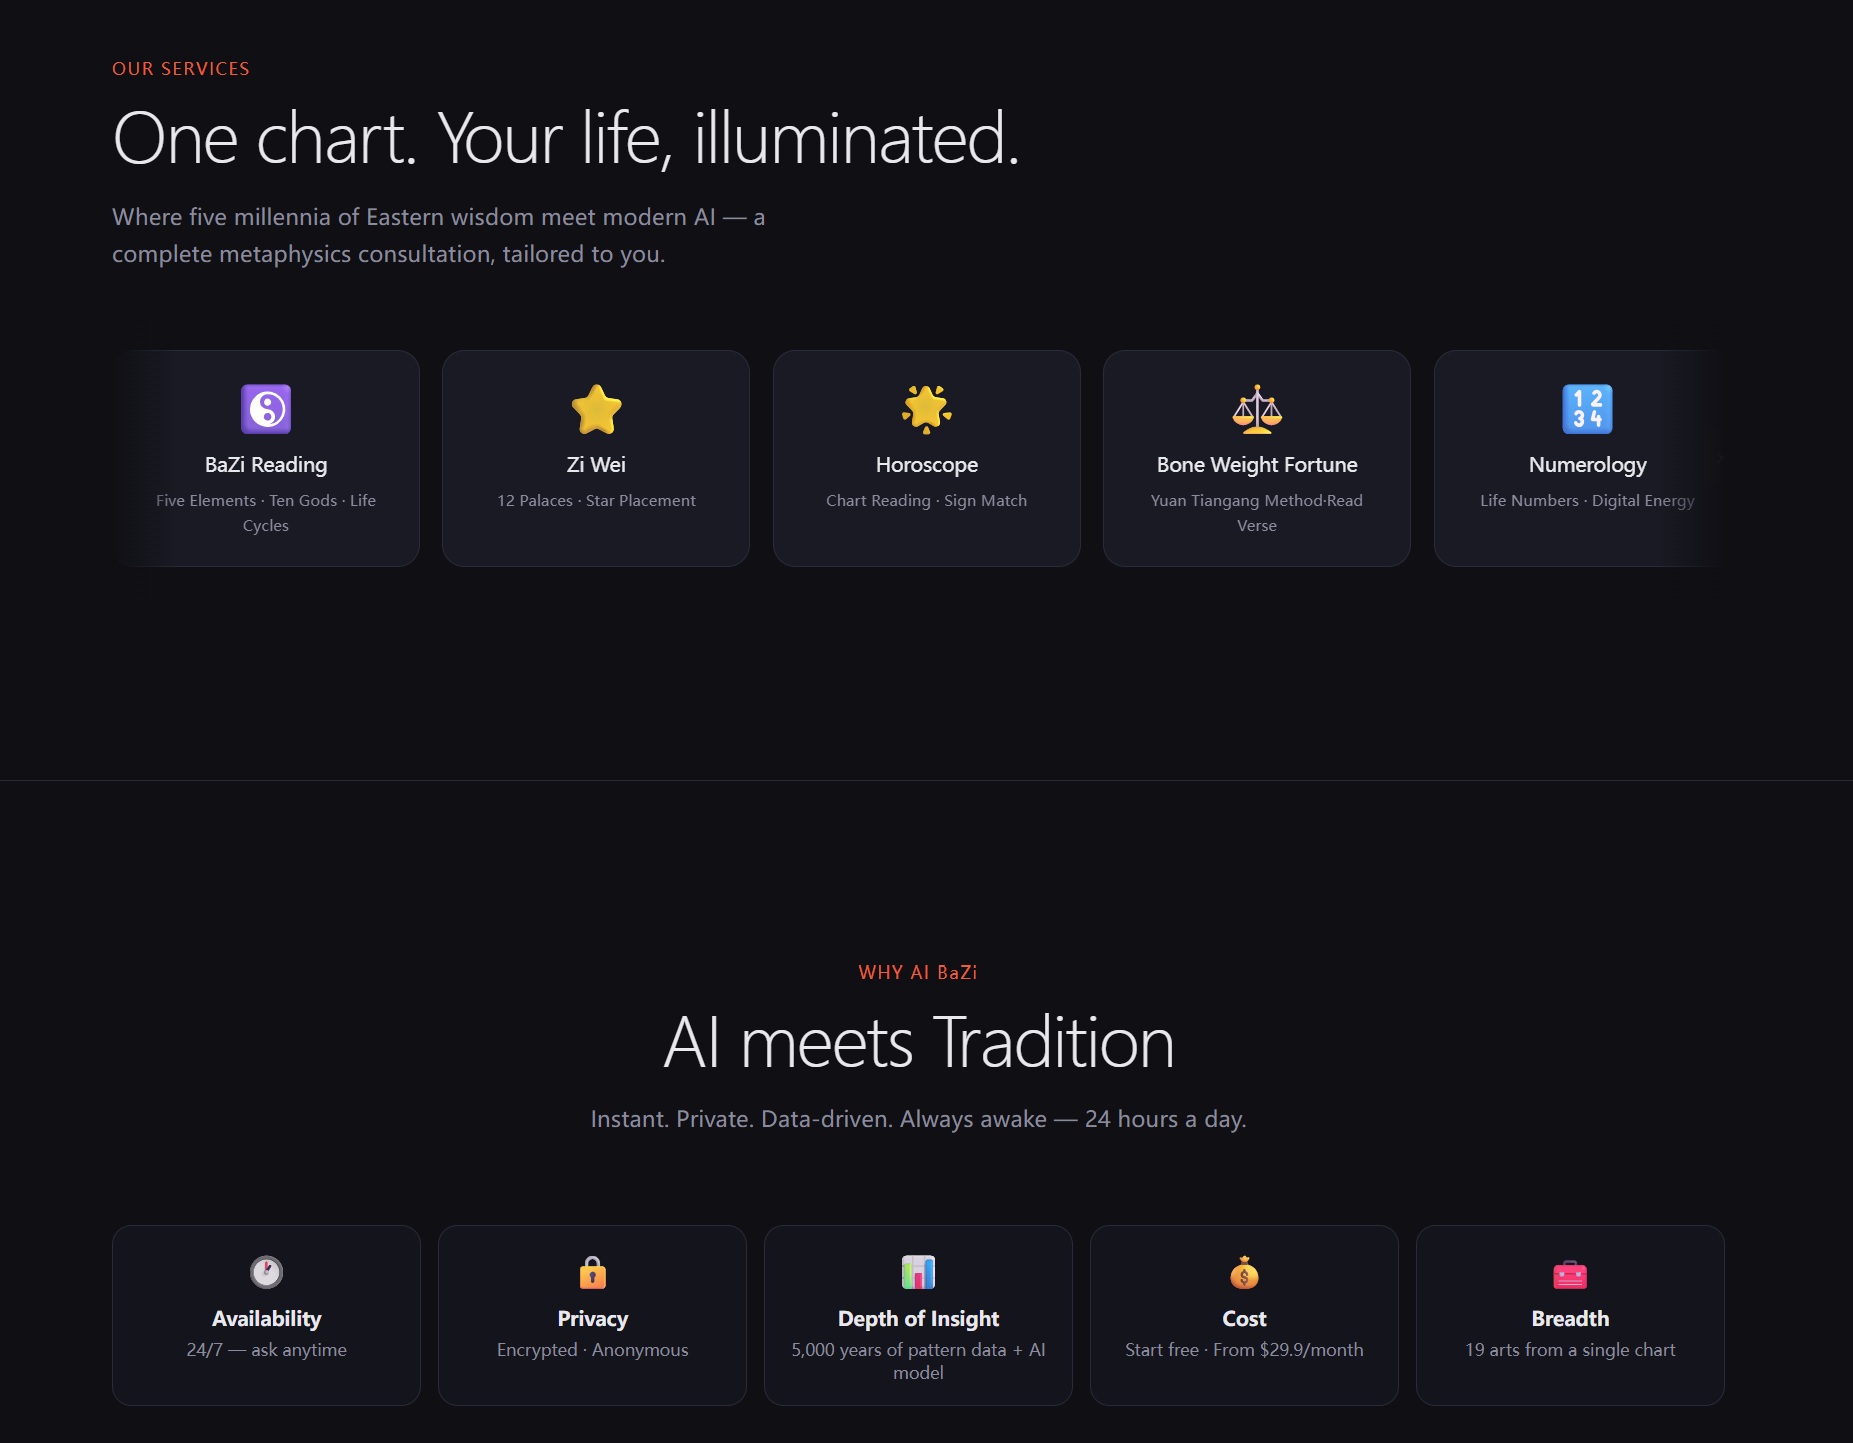Click the Breadth card heading
The image size is (1853, 1443).
click(x=1570, y=1319)
